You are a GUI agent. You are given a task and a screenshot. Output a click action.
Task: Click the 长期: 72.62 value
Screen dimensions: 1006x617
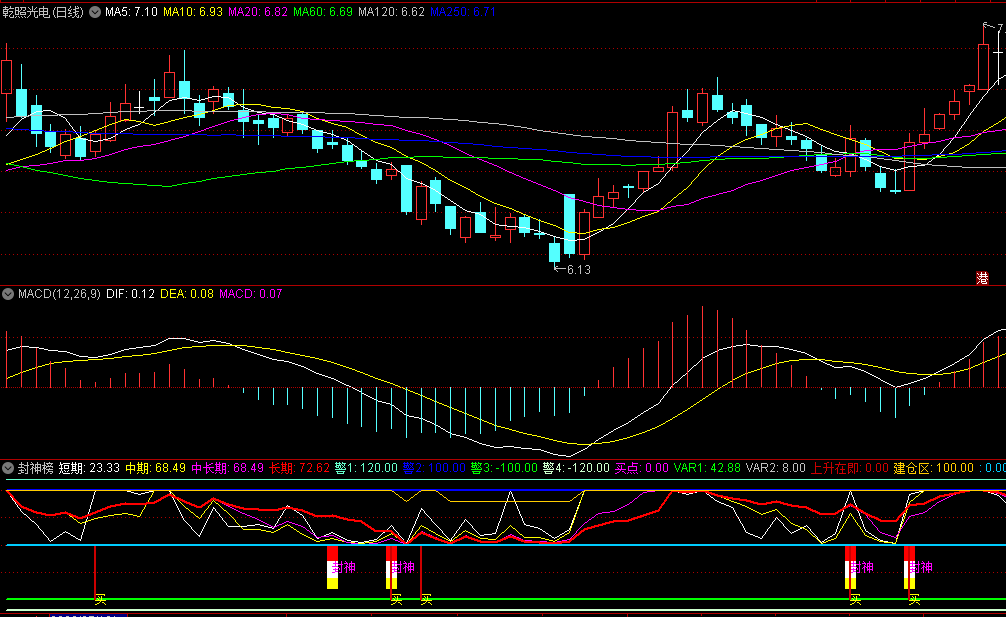[x=300, y=468]
